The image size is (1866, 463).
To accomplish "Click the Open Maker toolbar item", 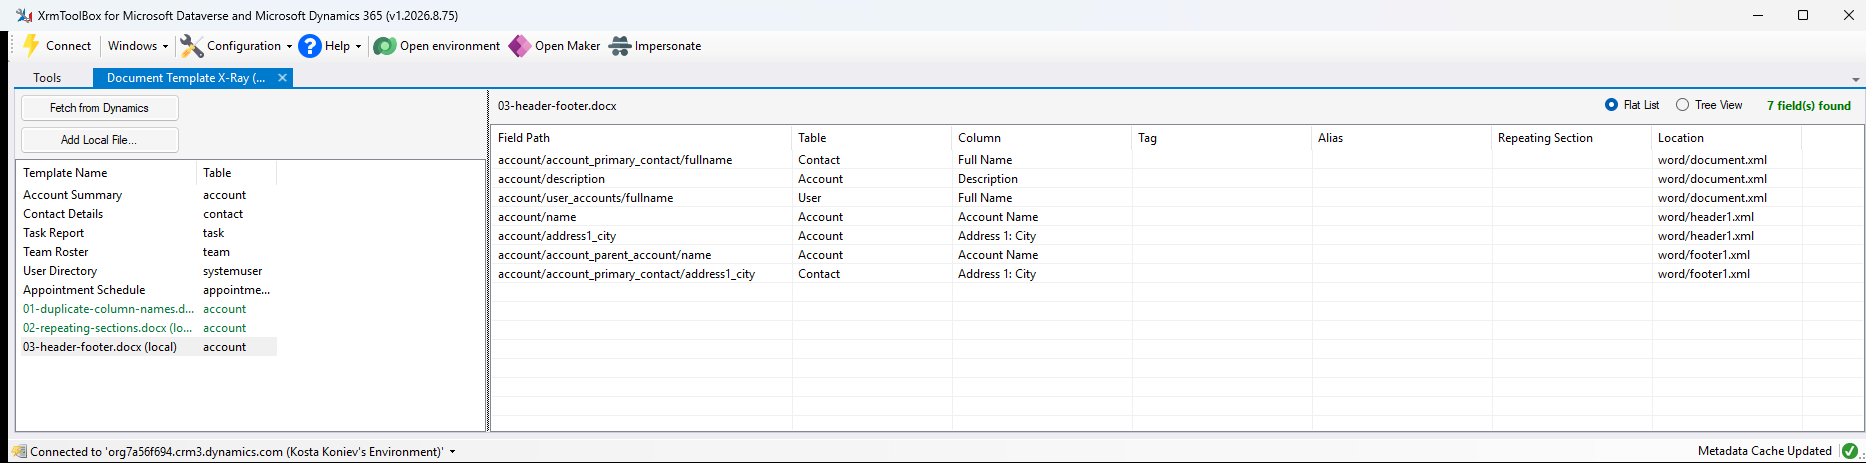I will [555, 46].
